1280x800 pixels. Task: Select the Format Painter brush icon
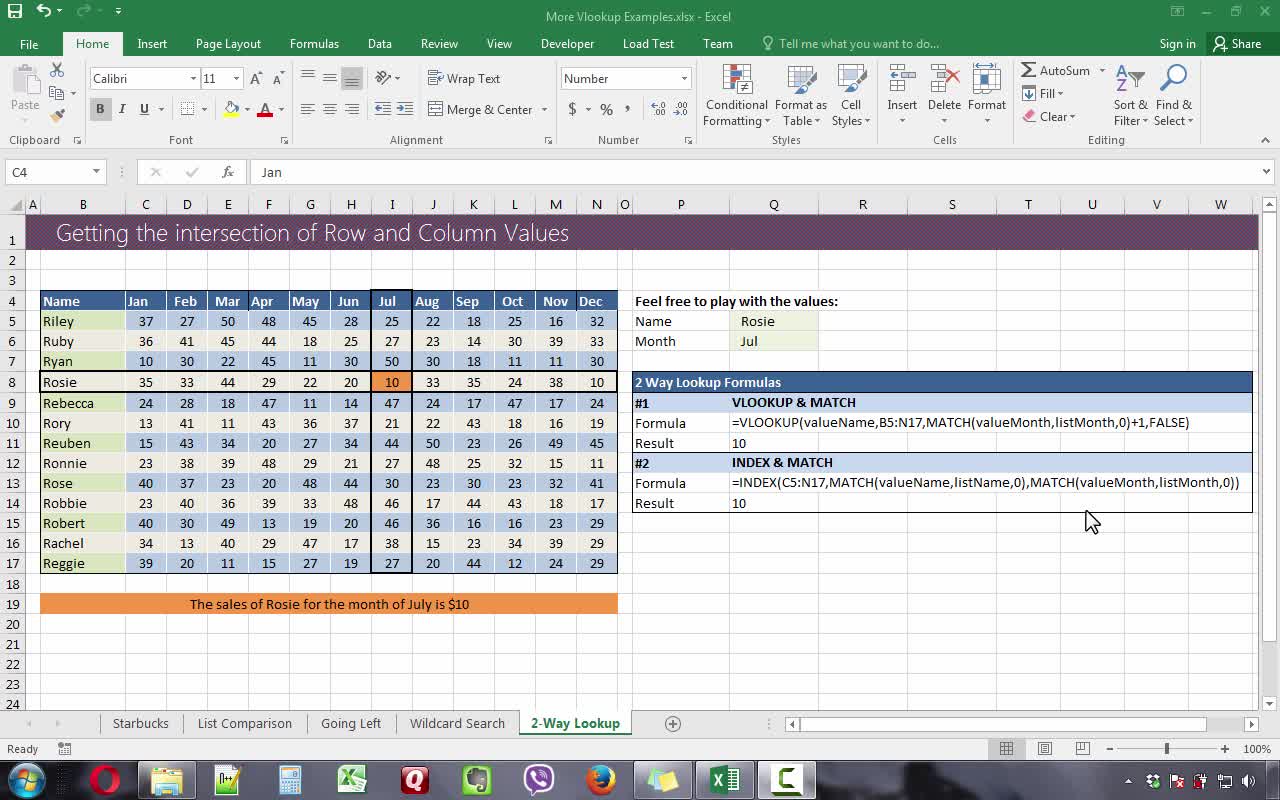pyautogui.click(x=57, y=116)
